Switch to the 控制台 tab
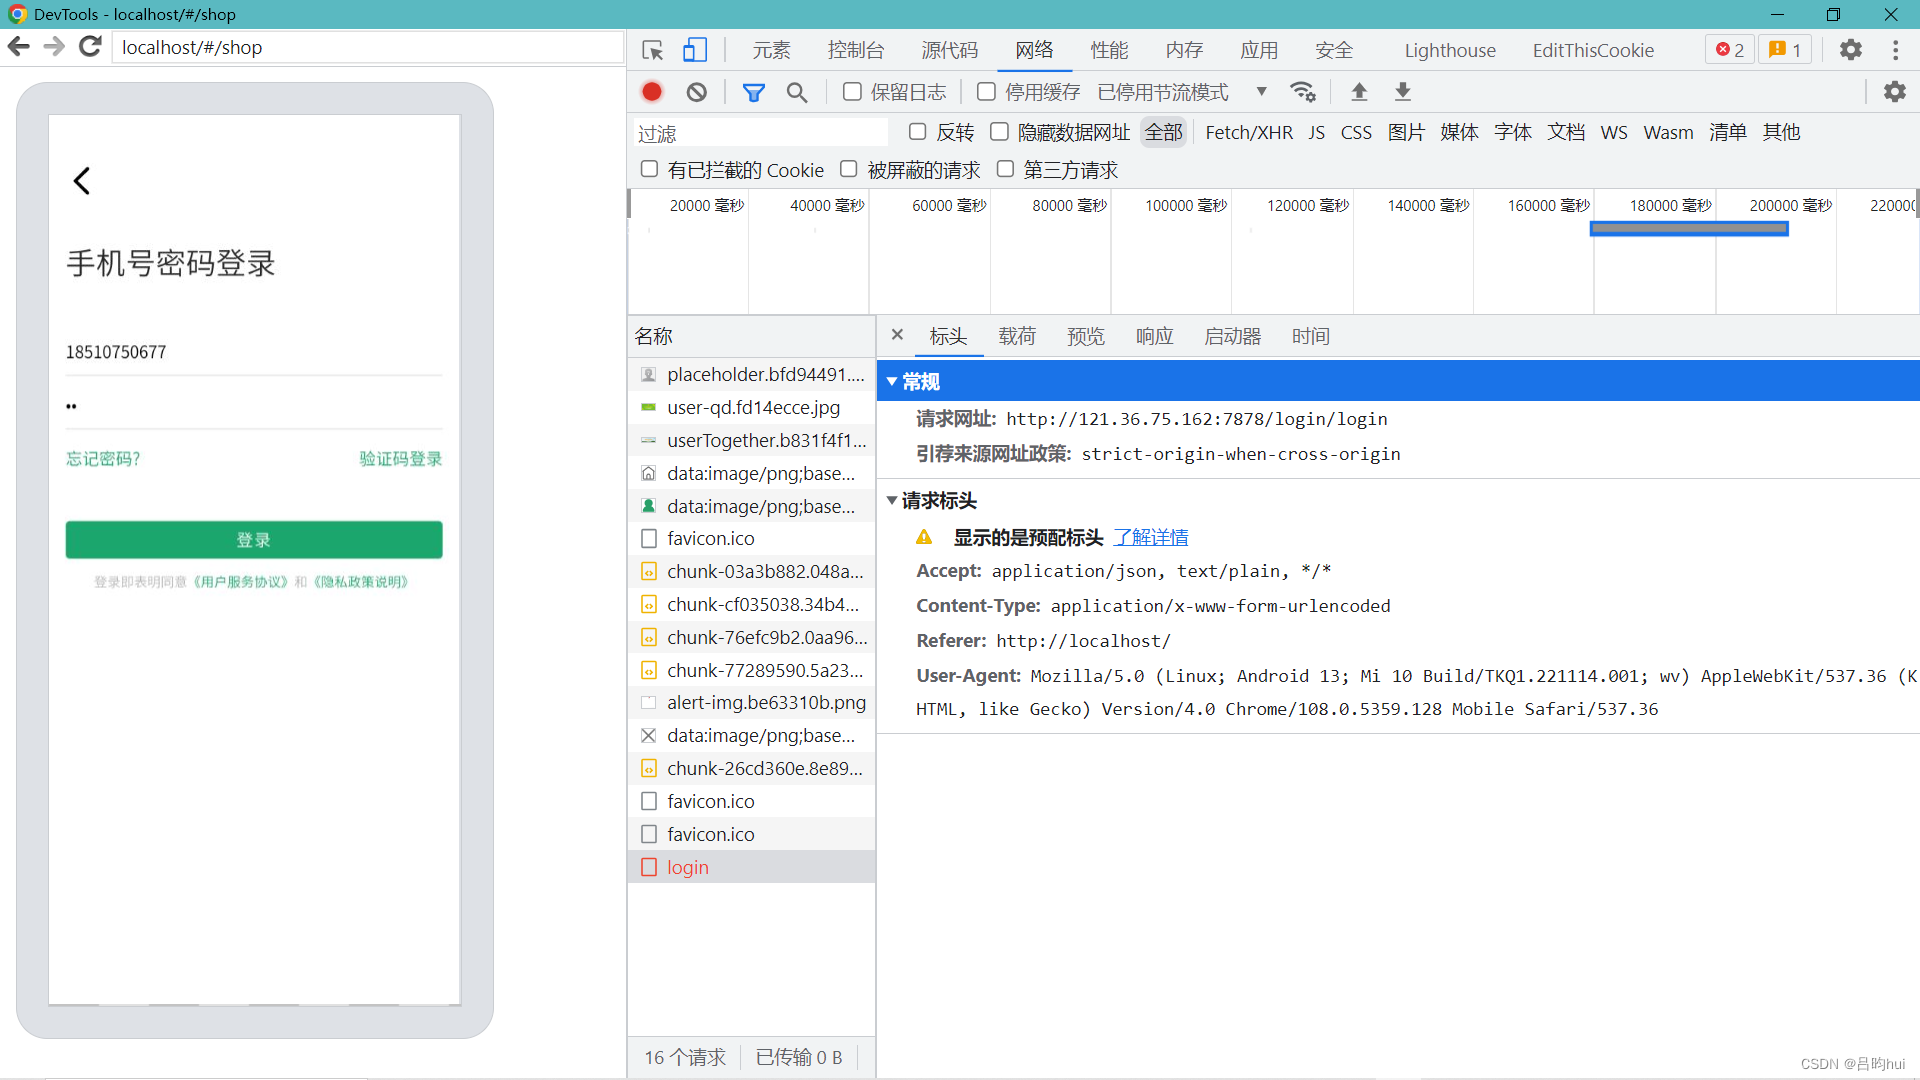 coord(856,50)
